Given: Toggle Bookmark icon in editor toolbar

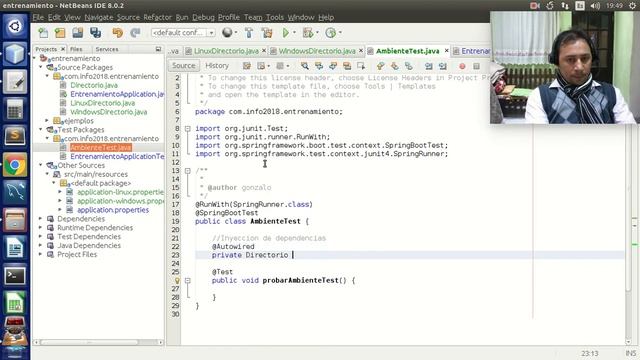Looking at the screenshot, I should (x=408, y=66).
